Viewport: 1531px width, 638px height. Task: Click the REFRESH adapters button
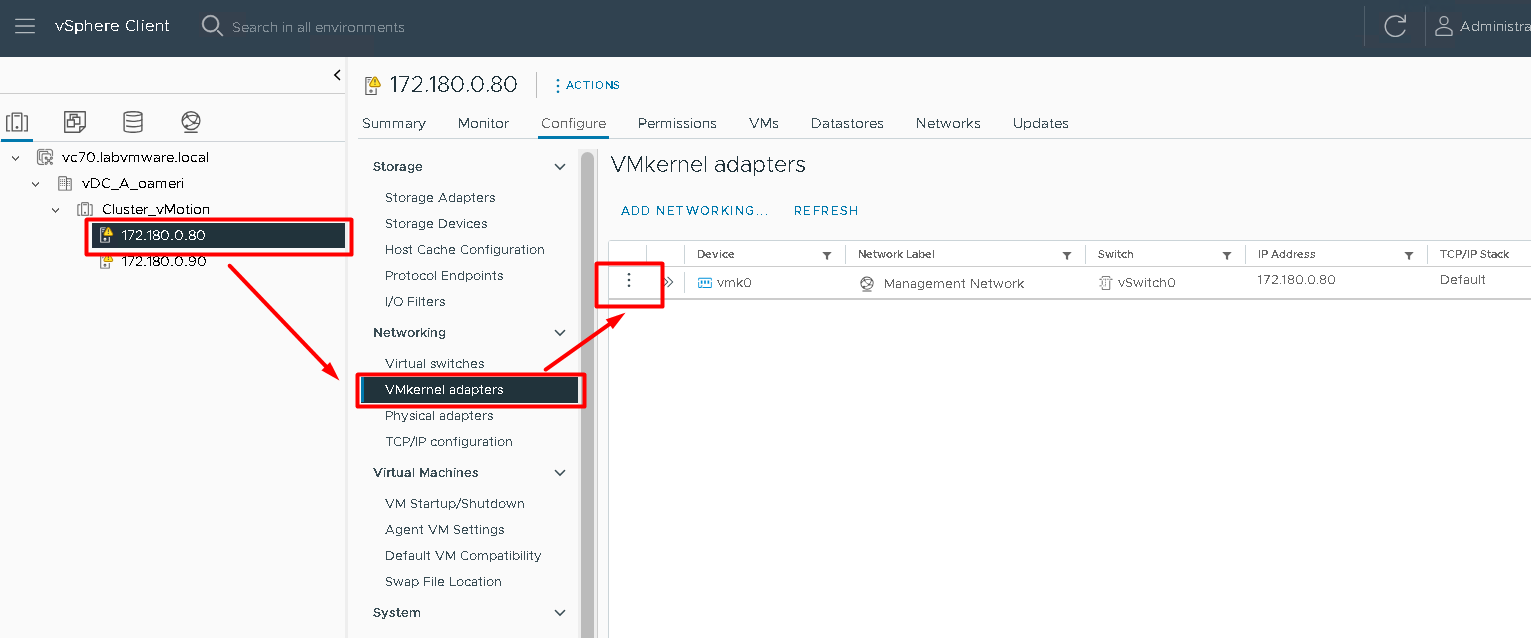tap(826, 211)
